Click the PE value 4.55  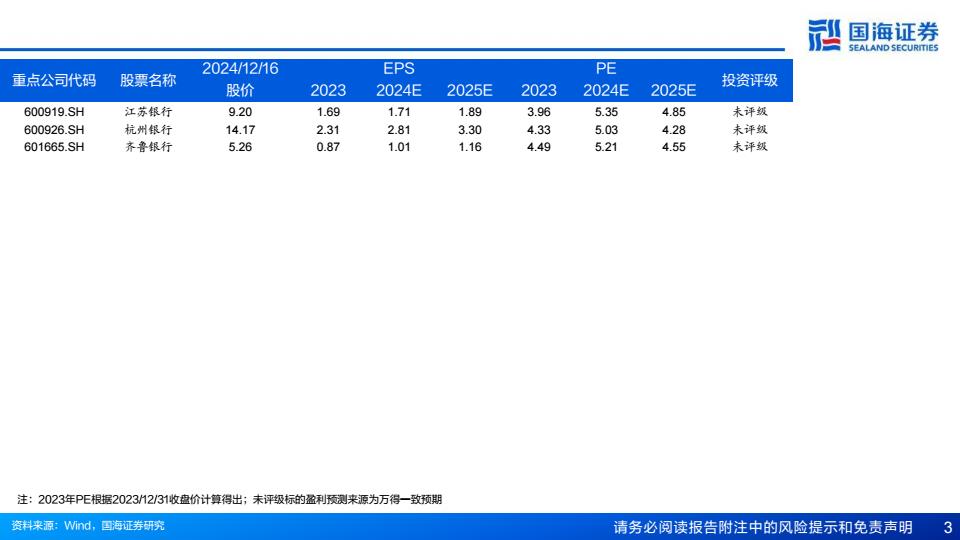[673, 147]
